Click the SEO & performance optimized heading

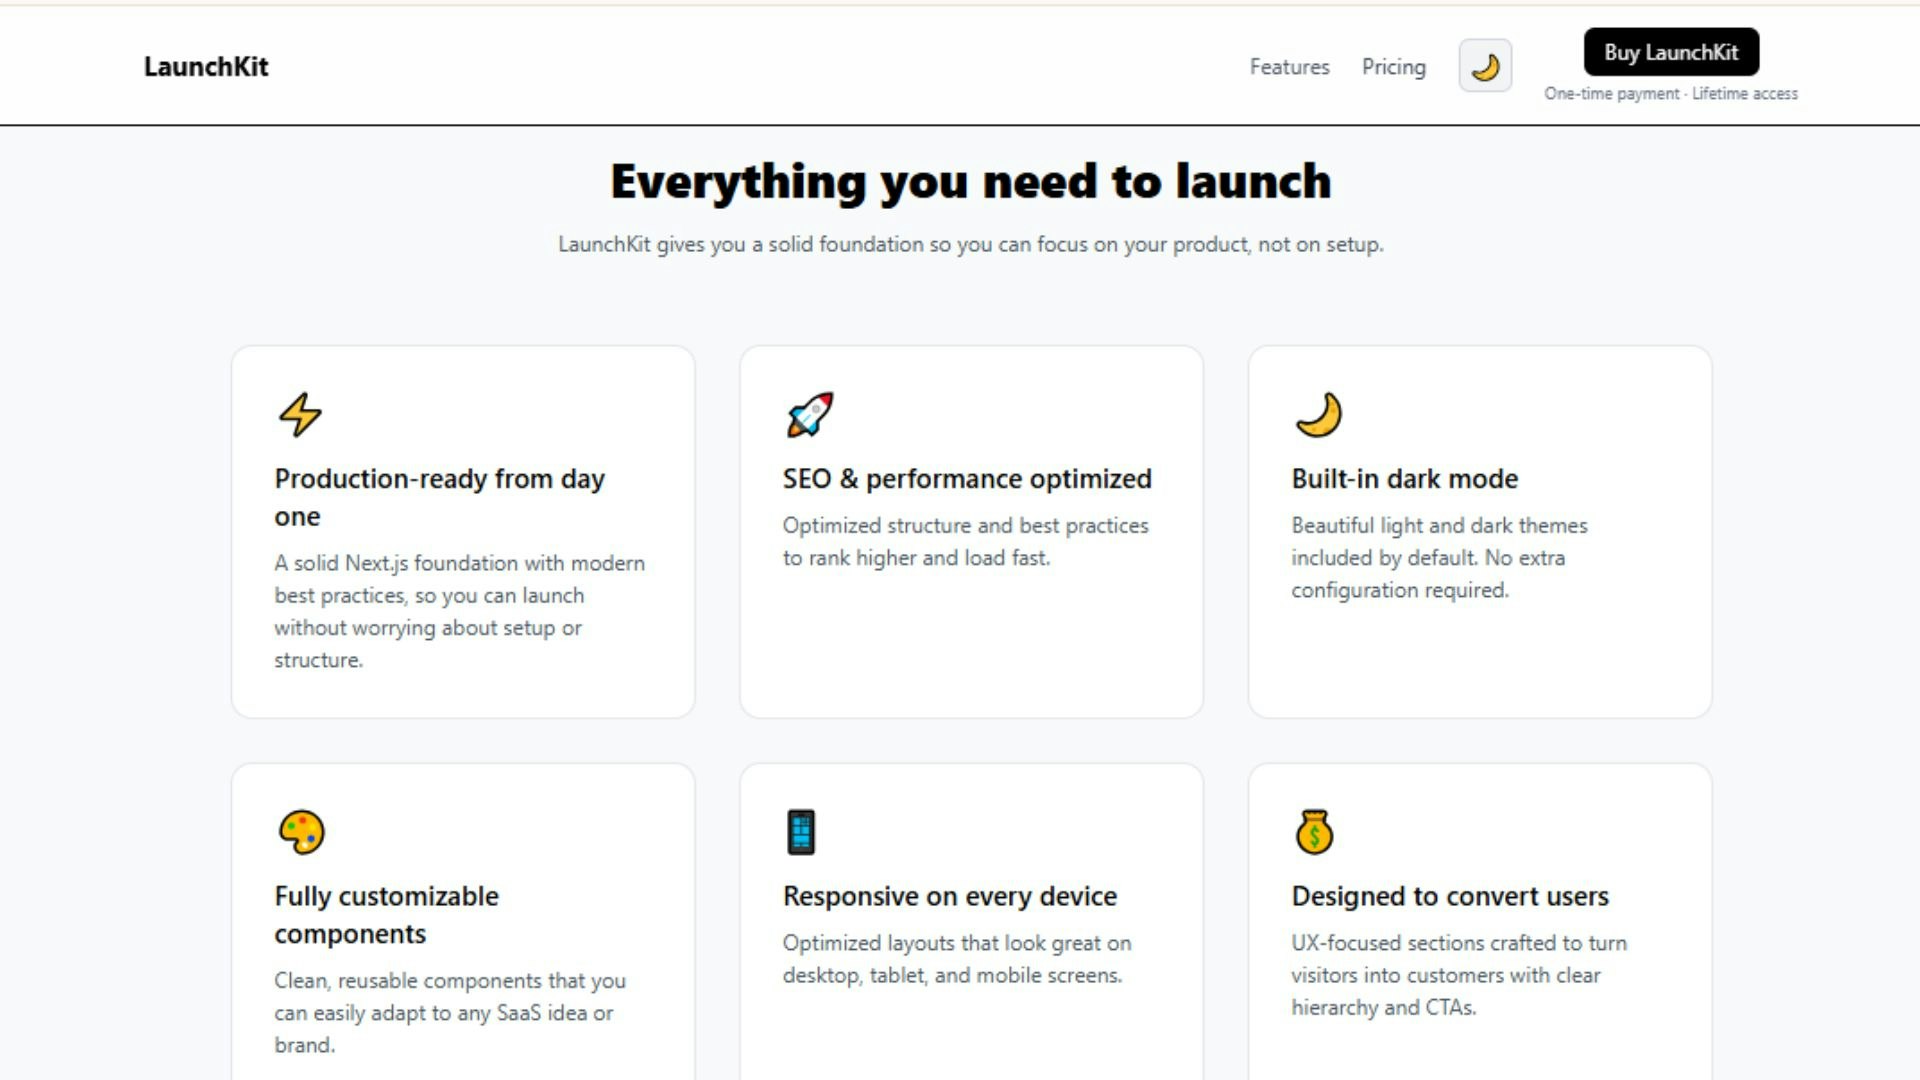point(966,478)
